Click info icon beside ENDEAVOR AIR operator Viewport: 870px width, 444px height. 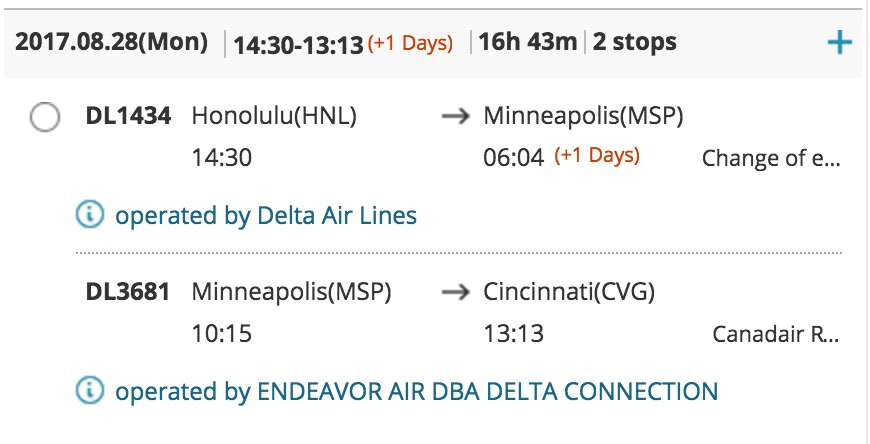click(91, 391)
